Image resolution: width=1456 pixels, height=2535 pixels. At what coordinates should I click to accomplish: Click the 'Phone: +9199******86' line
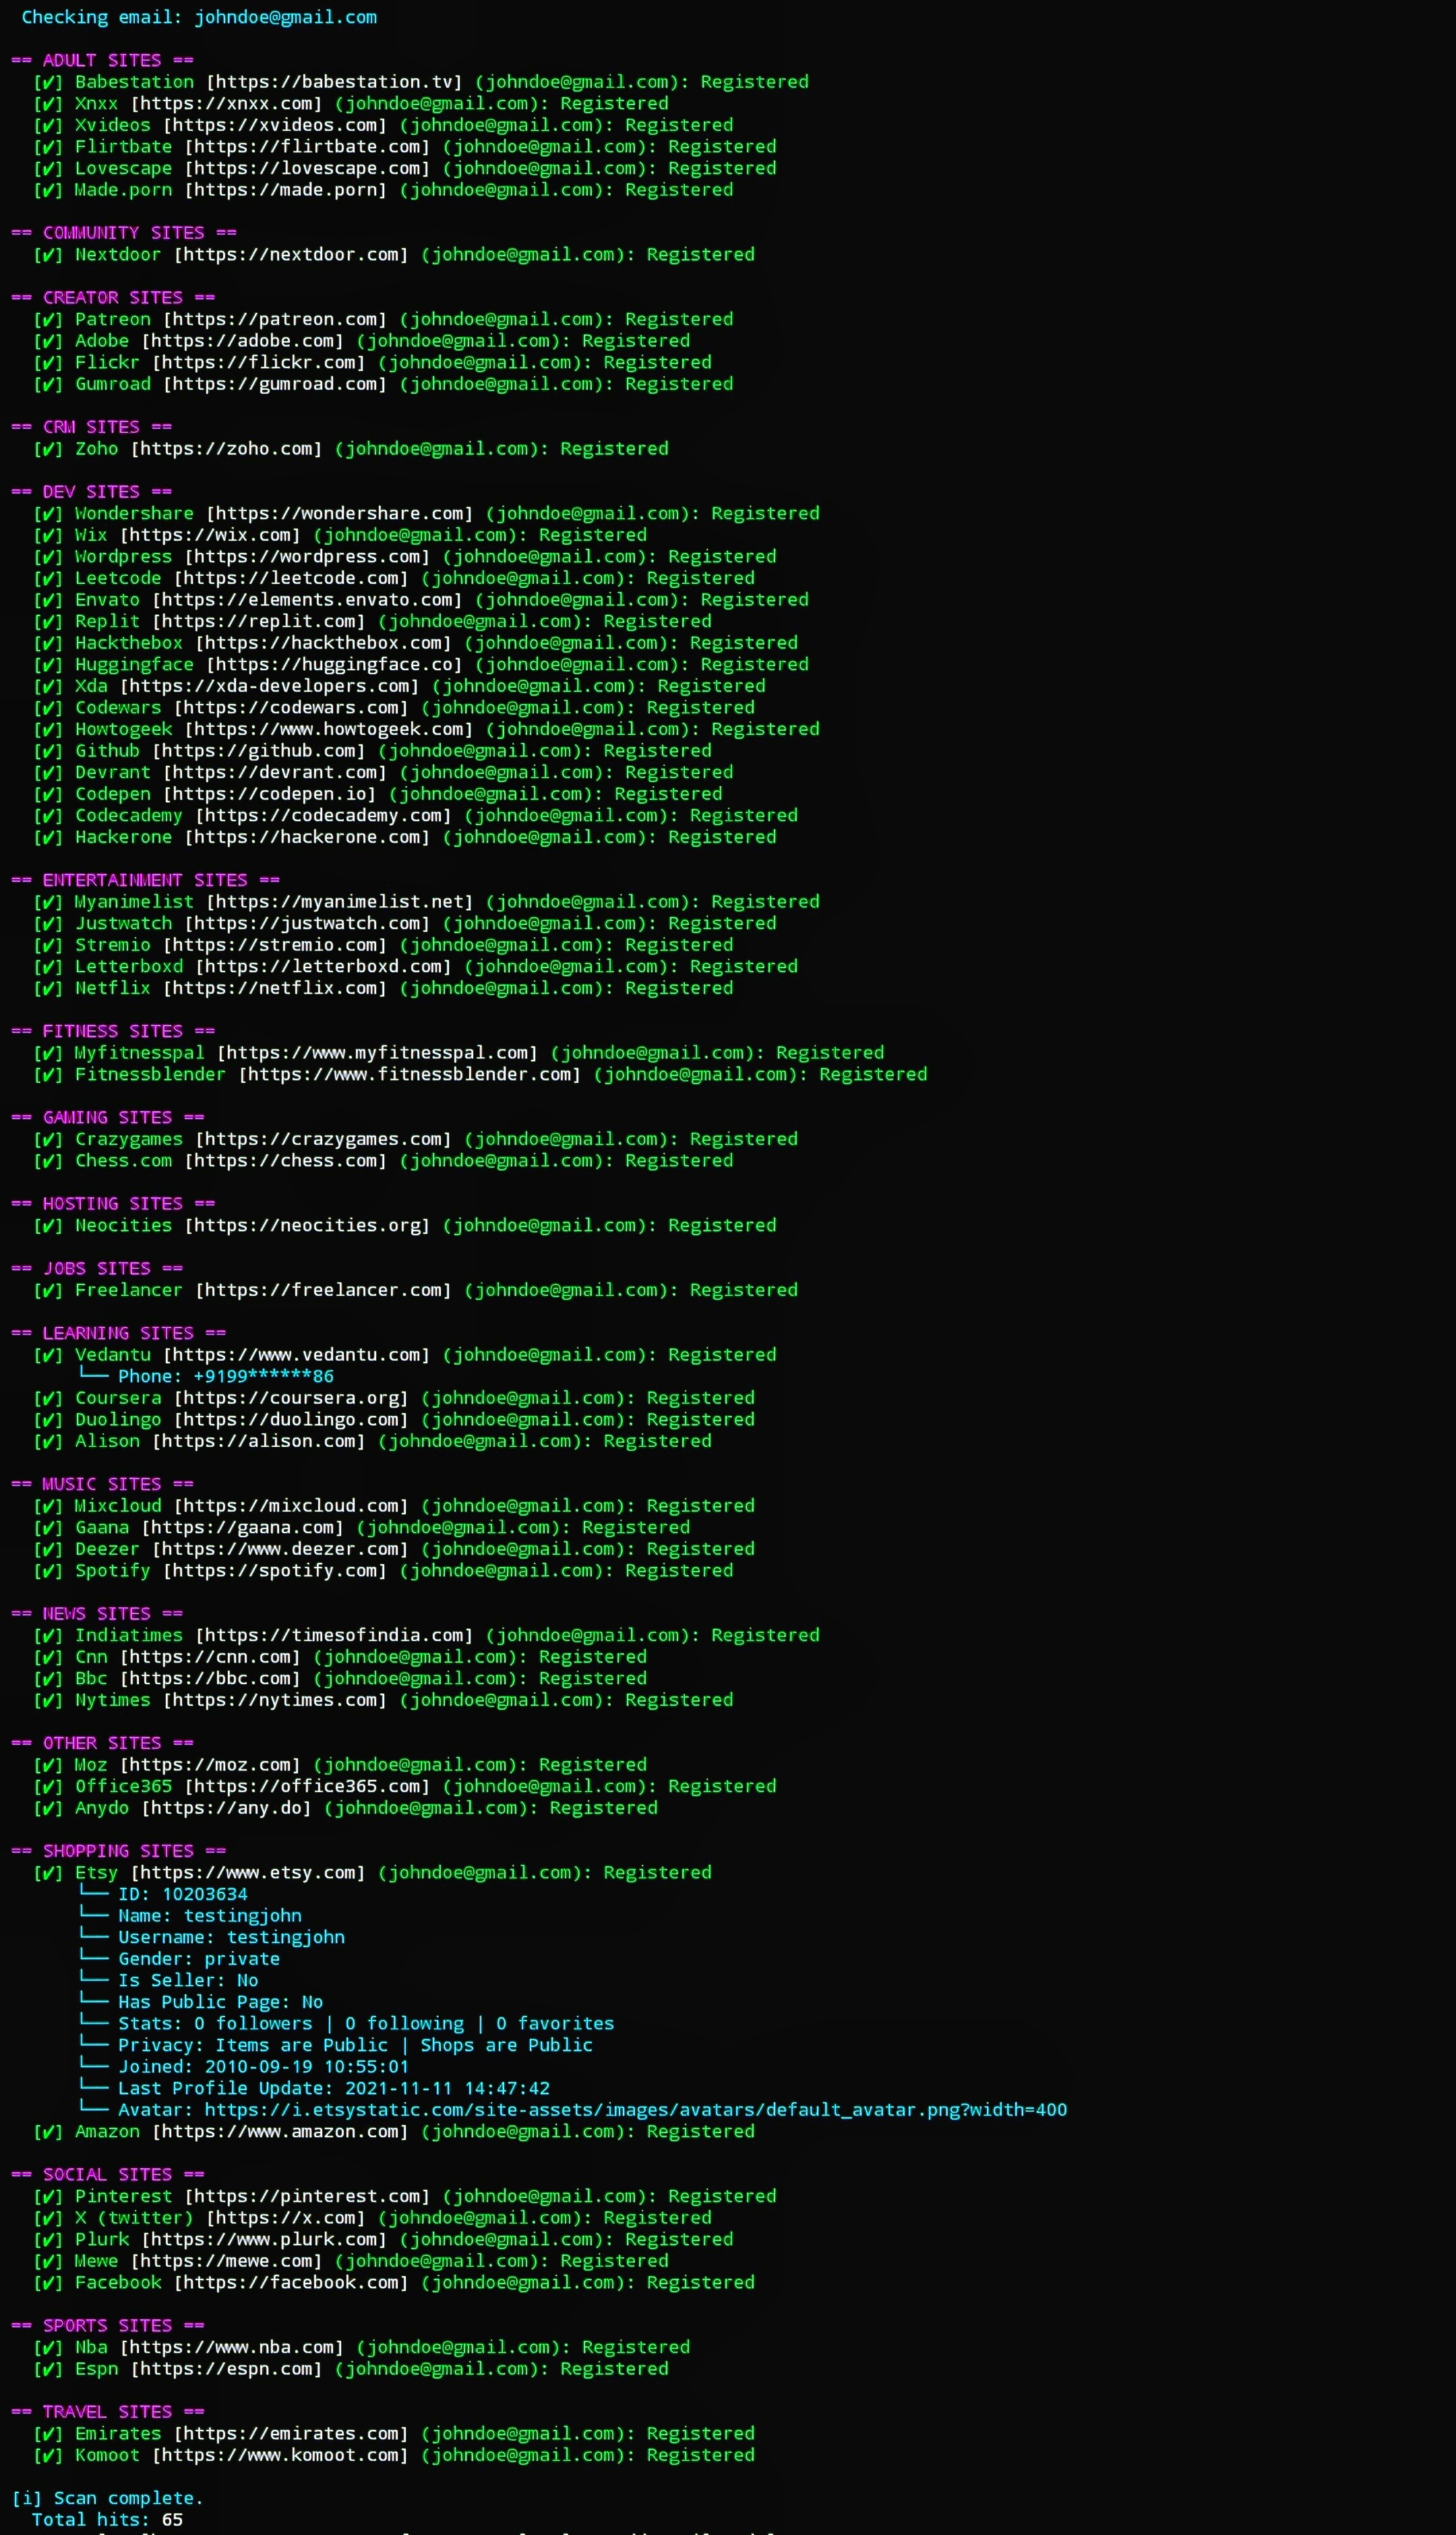point(226,1376)
